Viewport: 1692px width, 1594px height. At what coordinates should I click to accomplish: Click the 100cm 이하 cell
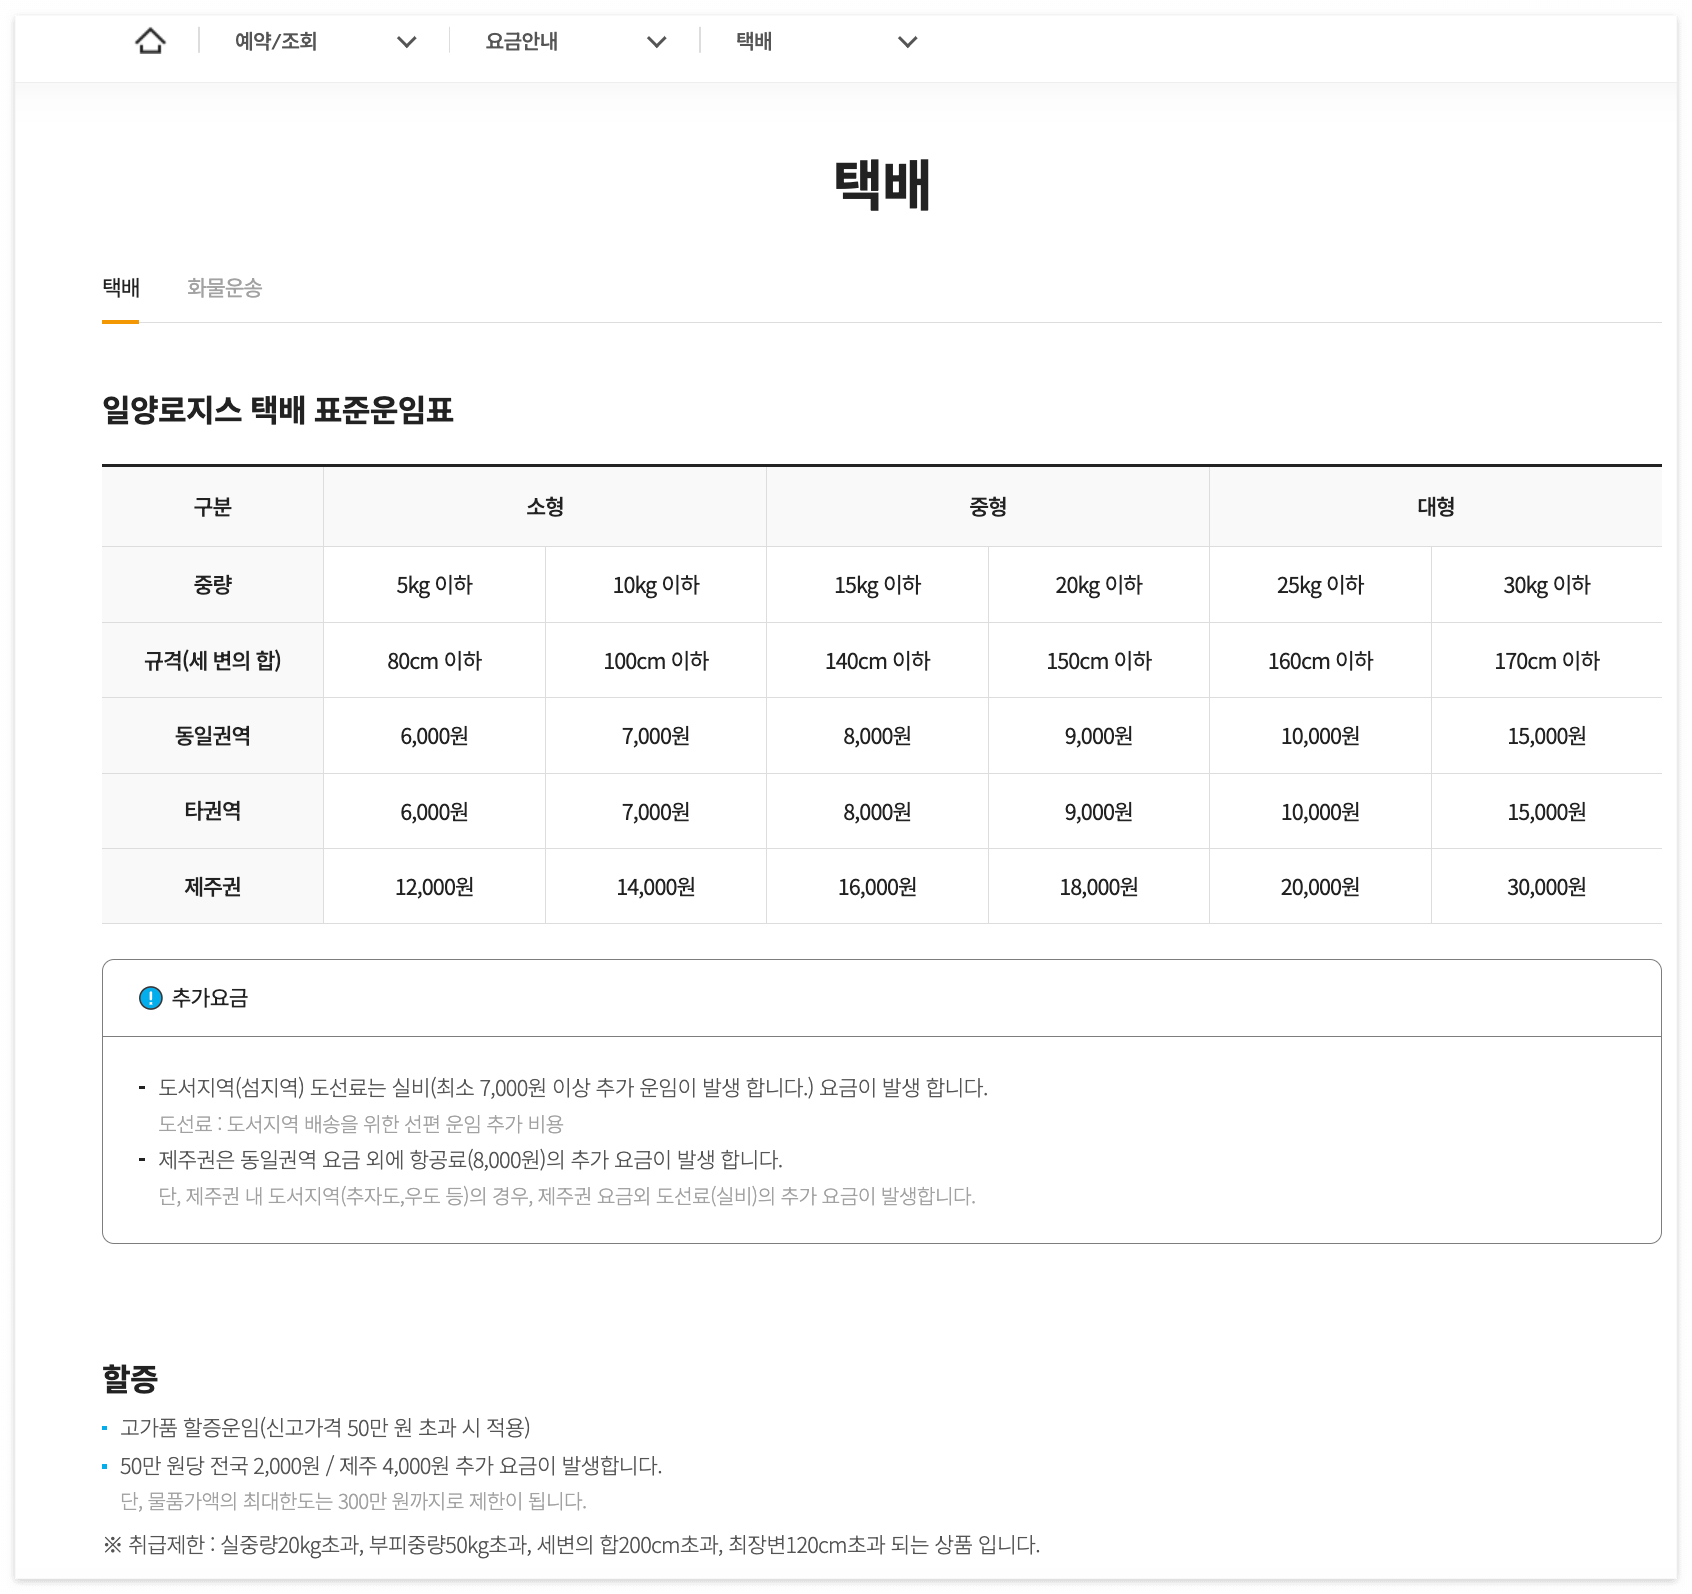[x=656, y=661]
